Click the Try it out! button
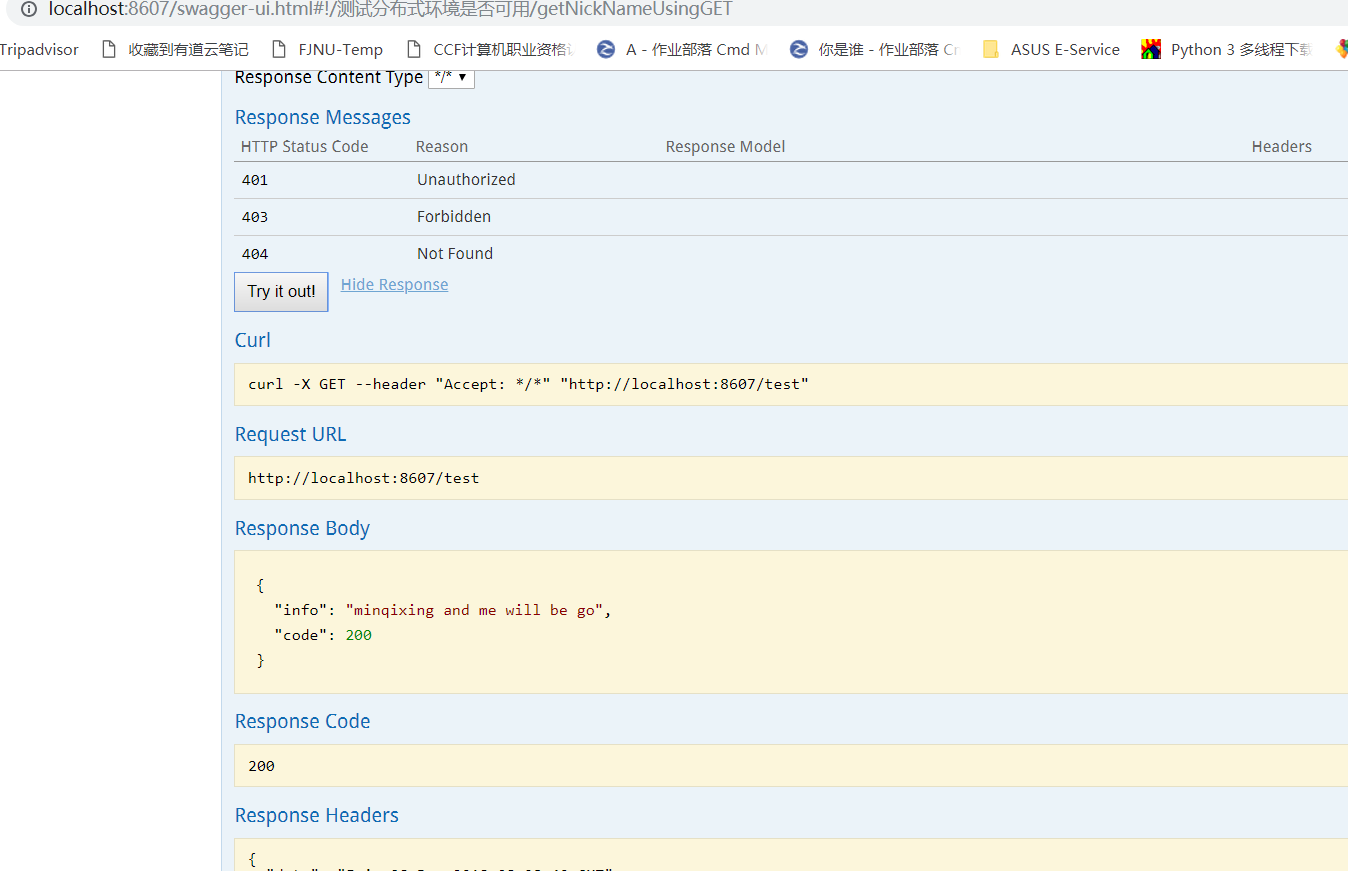The height and width of the screenshot is (871, 1348). [281, 291]
